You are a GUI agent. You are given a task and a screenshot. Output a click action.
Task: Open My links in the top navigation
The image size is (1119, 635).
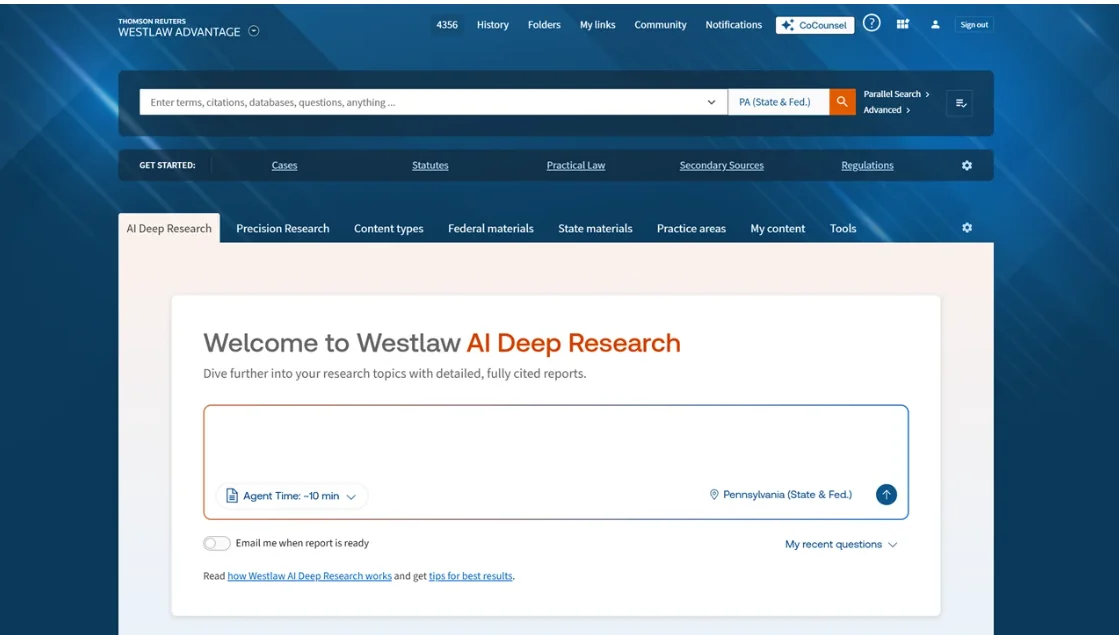(597, 25)
